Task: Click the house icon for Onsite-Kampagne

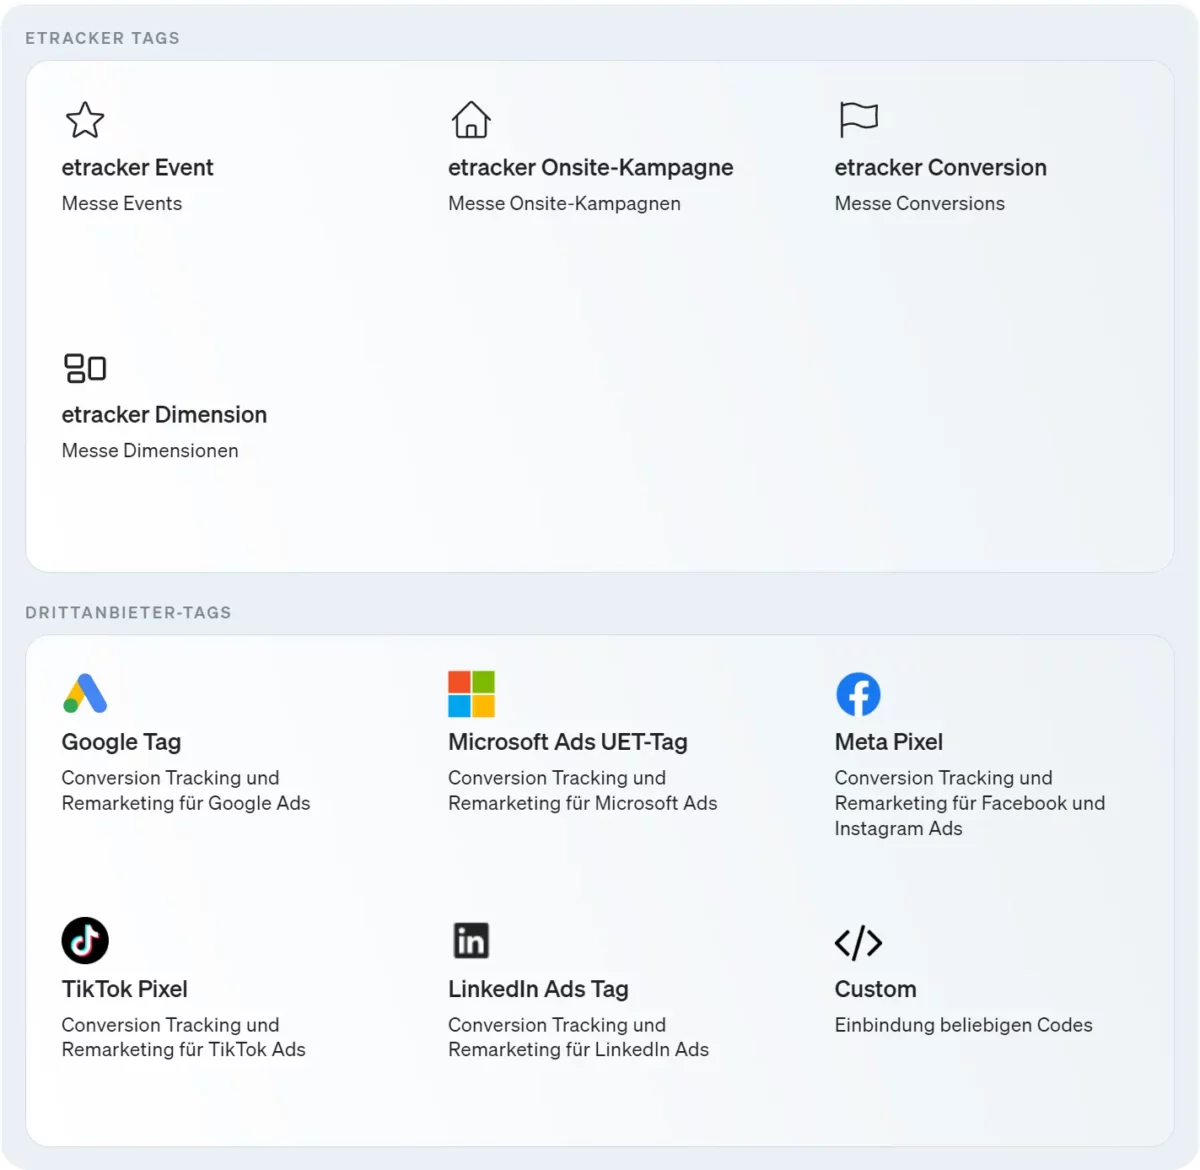Action: (x=471, y=120)
